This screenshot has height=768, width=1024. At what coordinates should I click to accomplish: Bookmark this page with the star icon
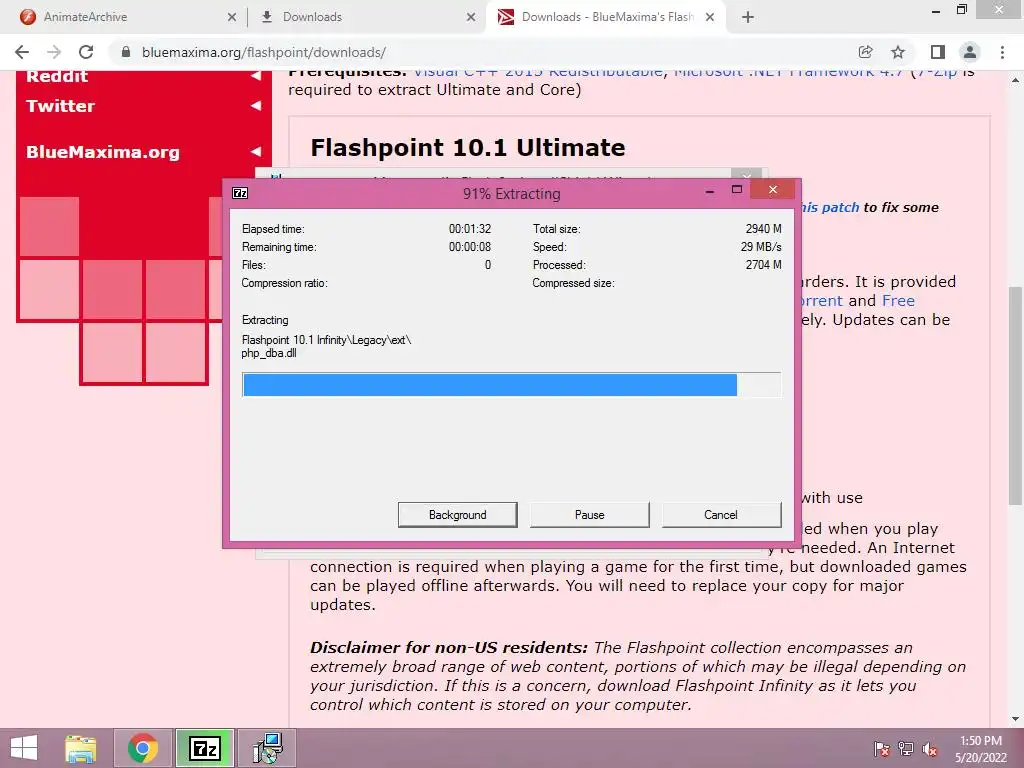point(898,52)
